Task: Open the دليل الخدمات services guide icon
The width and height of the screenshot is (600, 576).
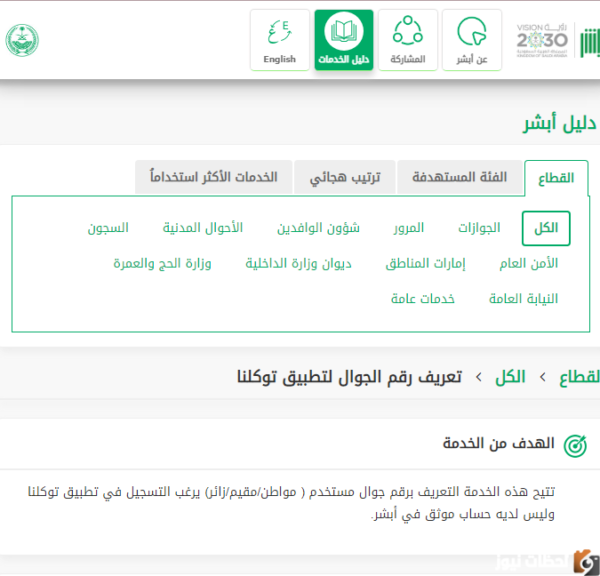Action: point(344,40)
